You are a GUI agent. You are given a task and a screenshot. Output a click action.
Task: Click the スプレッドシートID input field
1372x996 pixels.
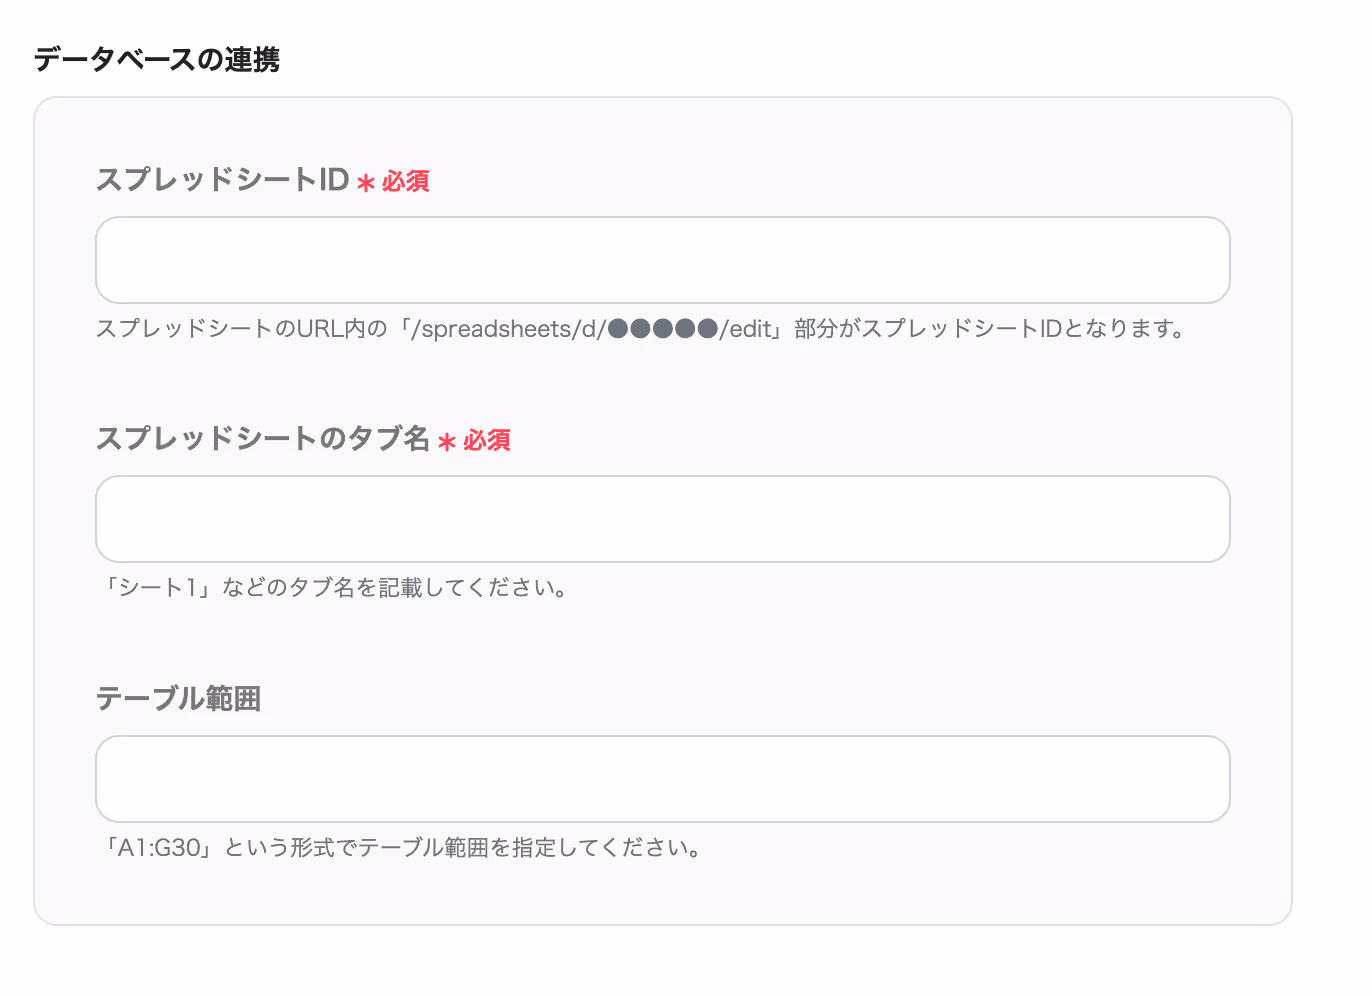pos(662,260)
